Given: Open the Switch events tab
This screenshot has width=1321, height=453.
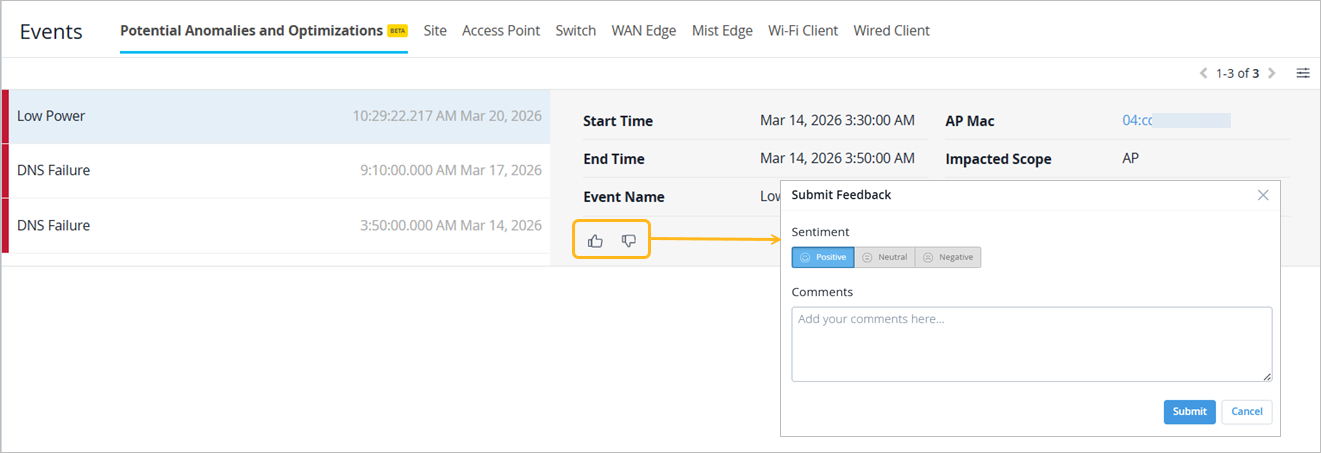Looking at the screenshot, I should (576, 31).
